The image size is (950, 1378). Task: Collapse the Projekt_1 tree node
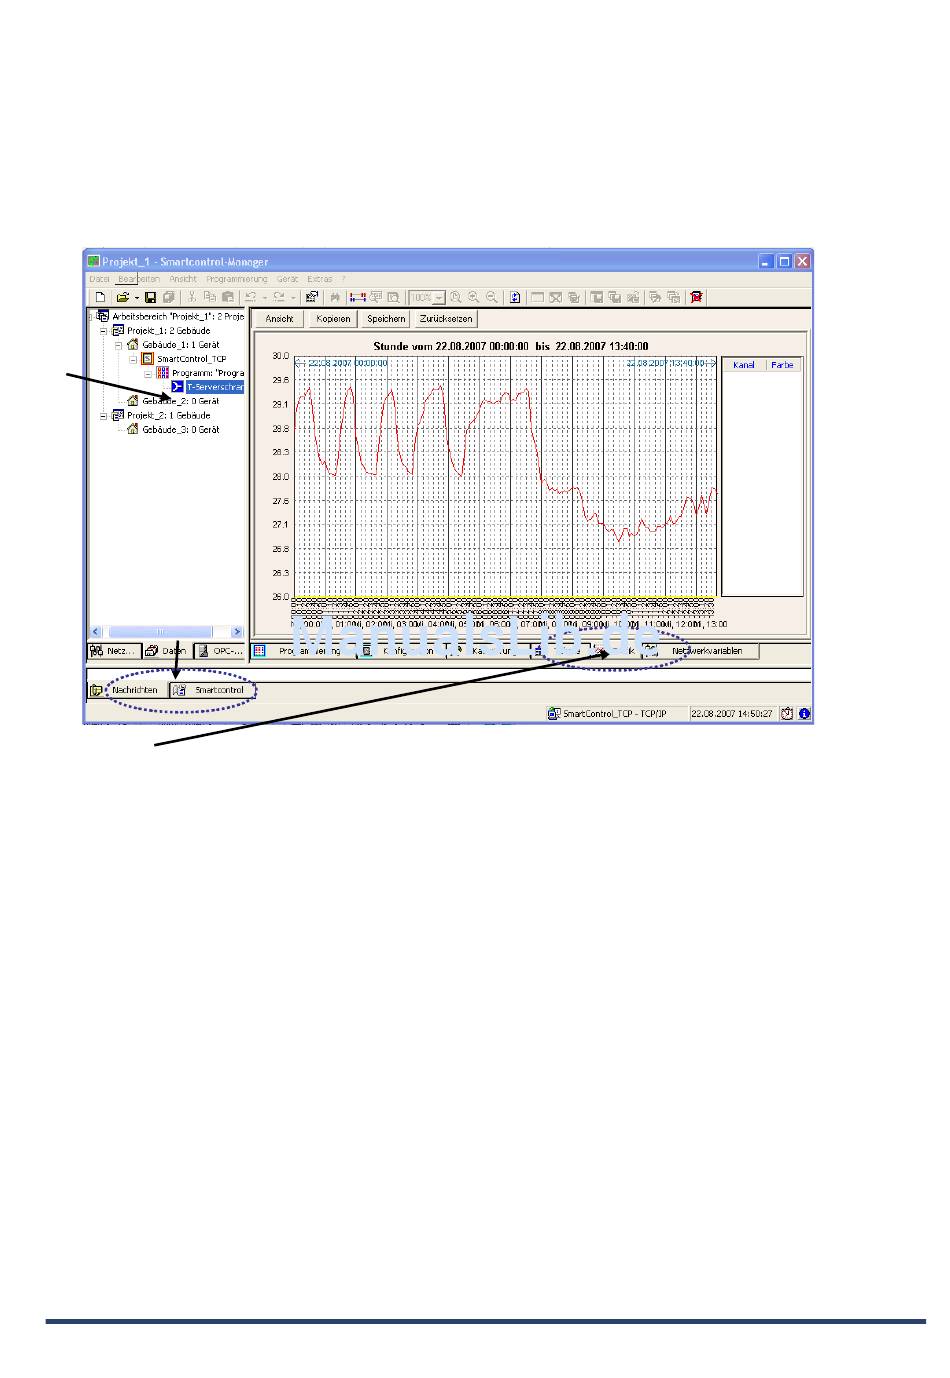pyautogui.click(x=103, y=330)
